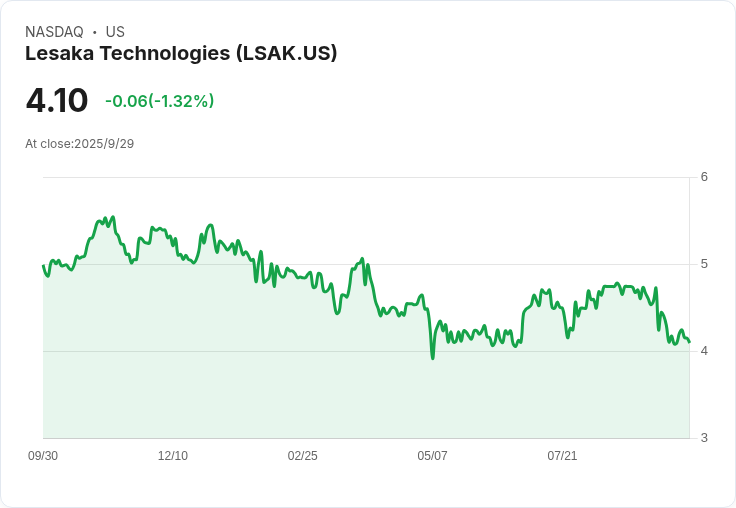Click the 4 price axis label

[x=704, y=351]
